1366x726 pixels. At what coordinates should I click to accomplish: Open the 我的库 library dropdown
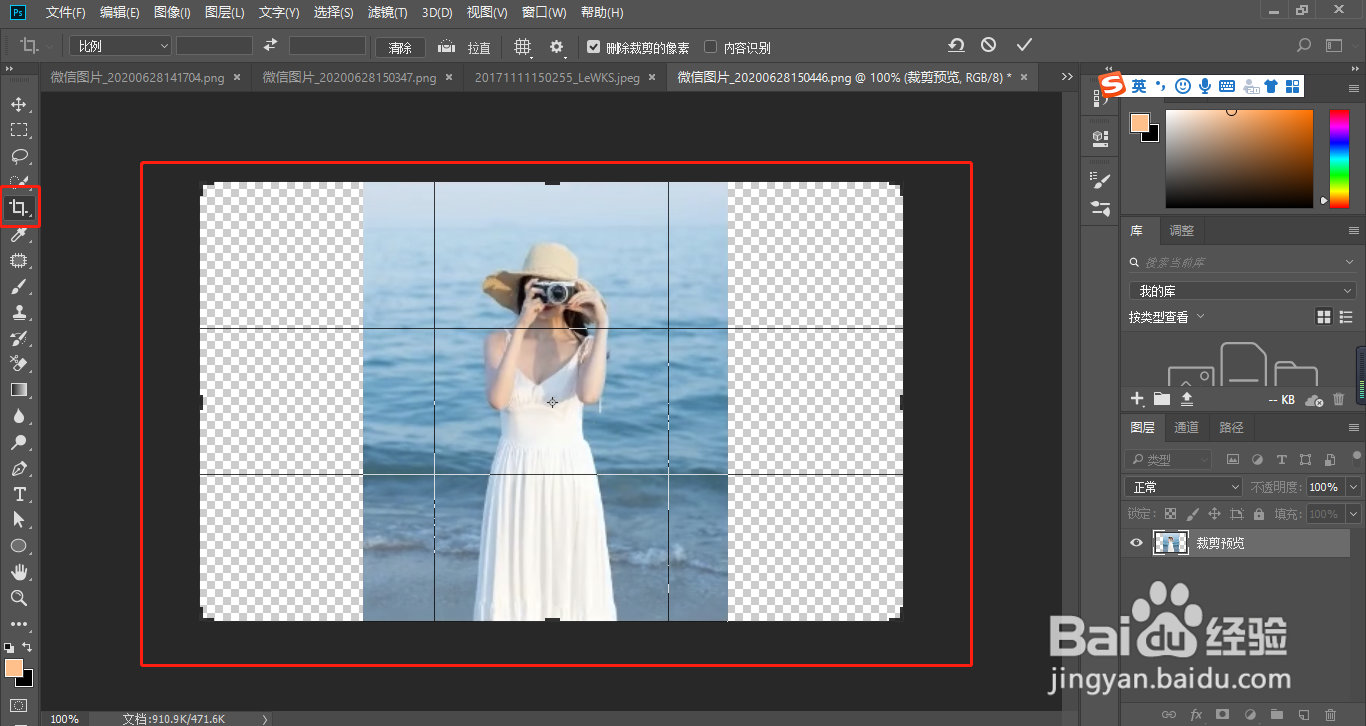click(x=1242, y=291)
